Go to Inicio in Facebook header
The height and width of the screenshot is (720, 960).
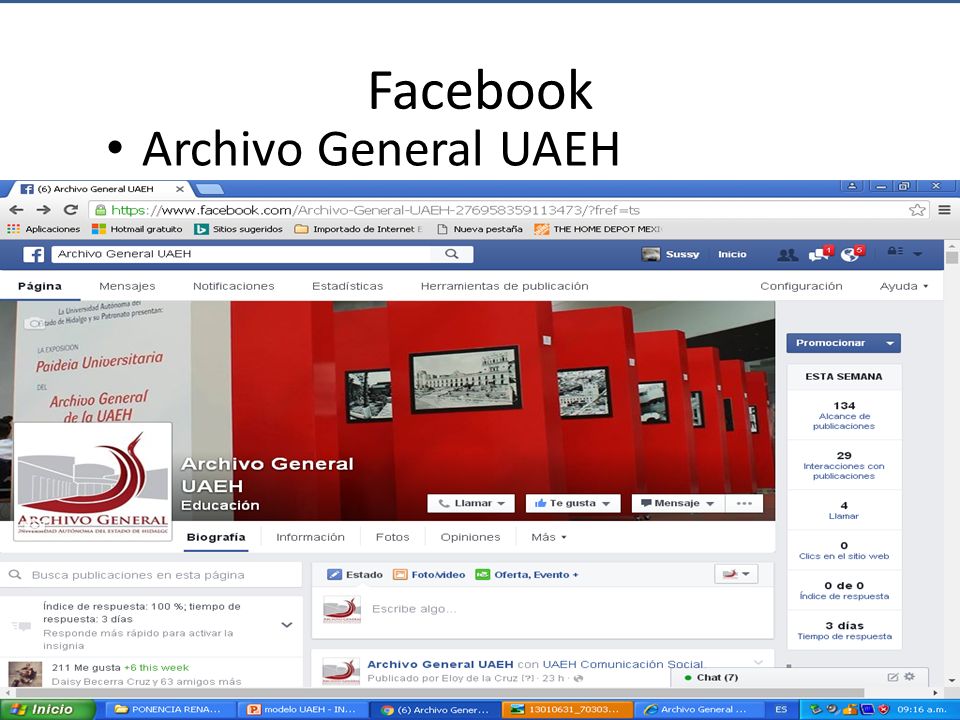[732, 254]
